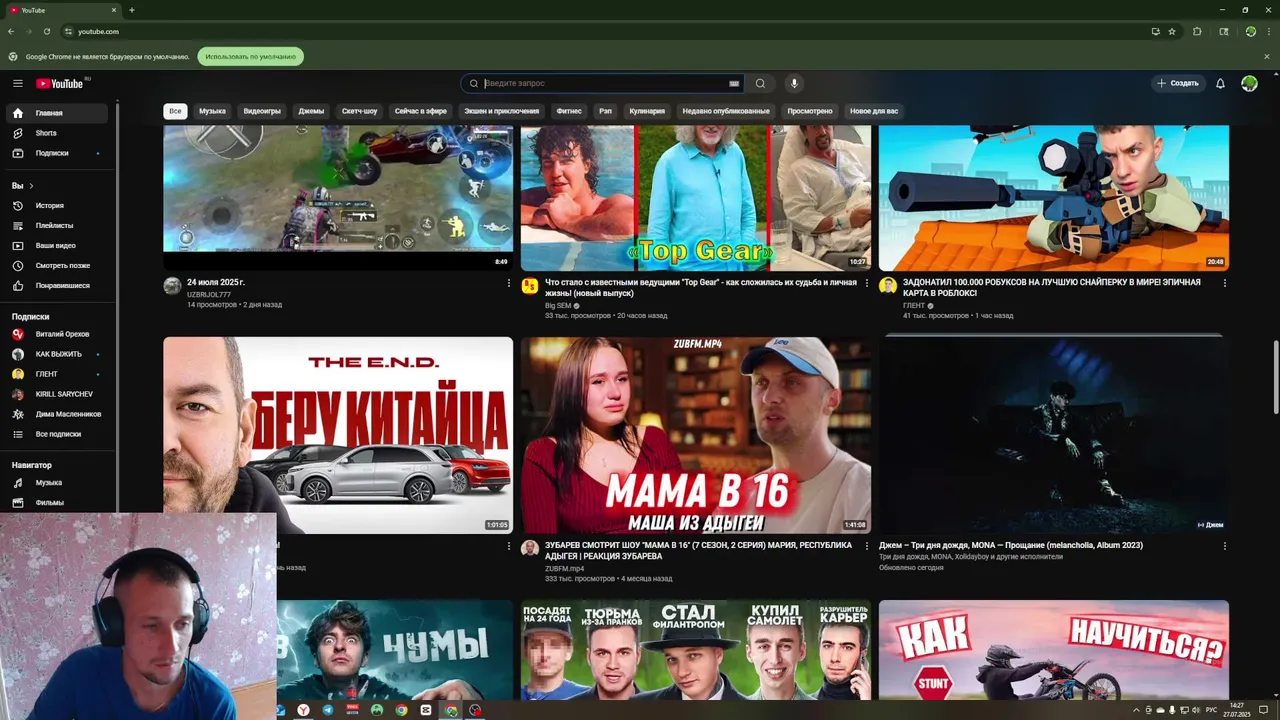Viewport: 1280px width, 720px height.
Task: Open the notifications bell
Action: (1220, 83)
